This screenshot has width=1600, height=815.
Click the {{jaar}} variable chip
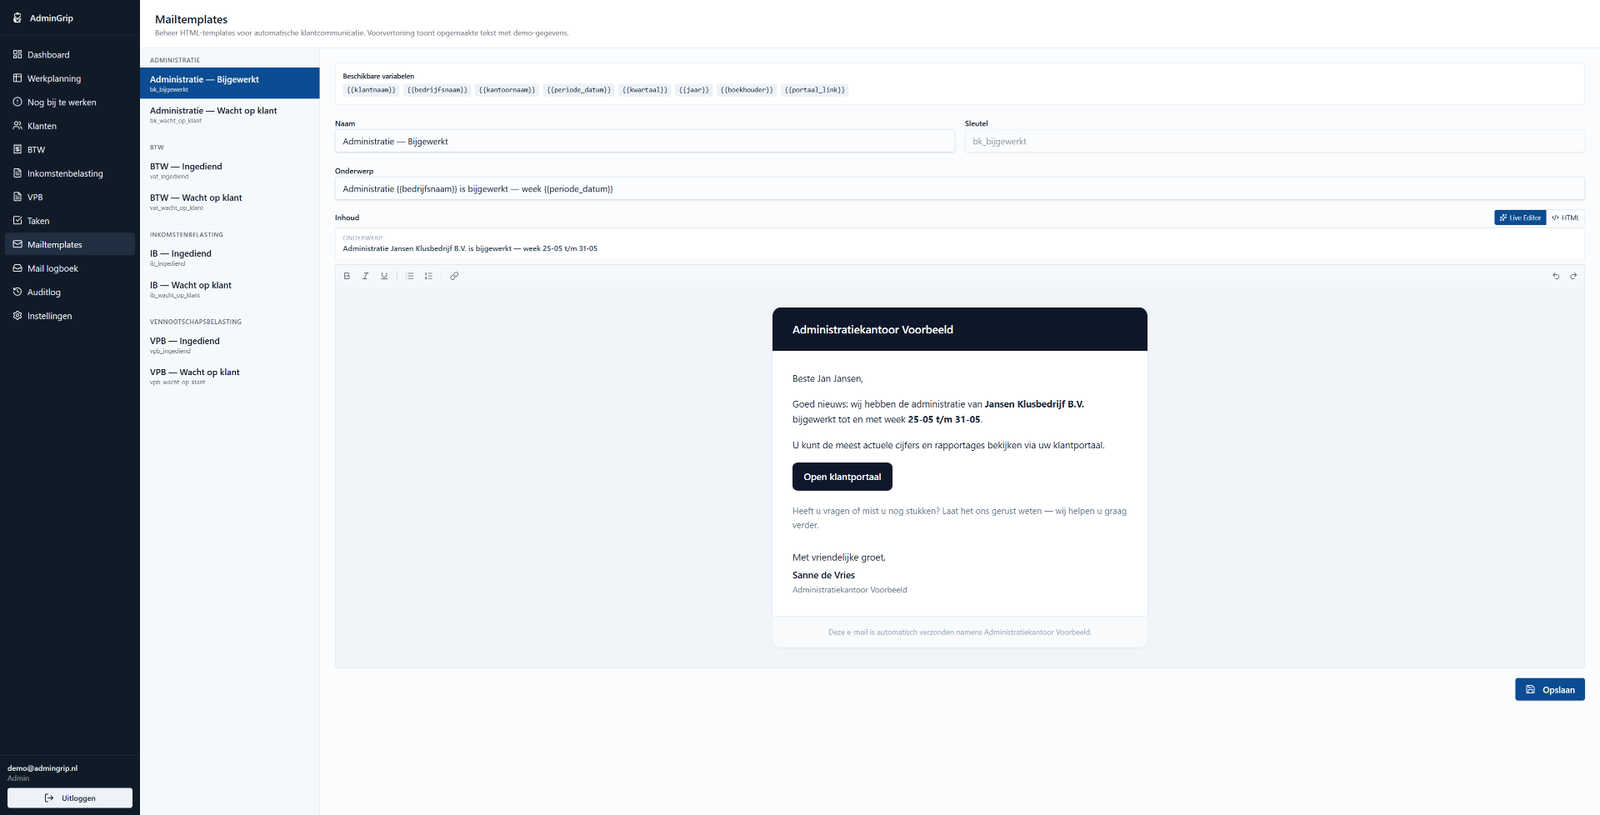[x=694, y=90]
